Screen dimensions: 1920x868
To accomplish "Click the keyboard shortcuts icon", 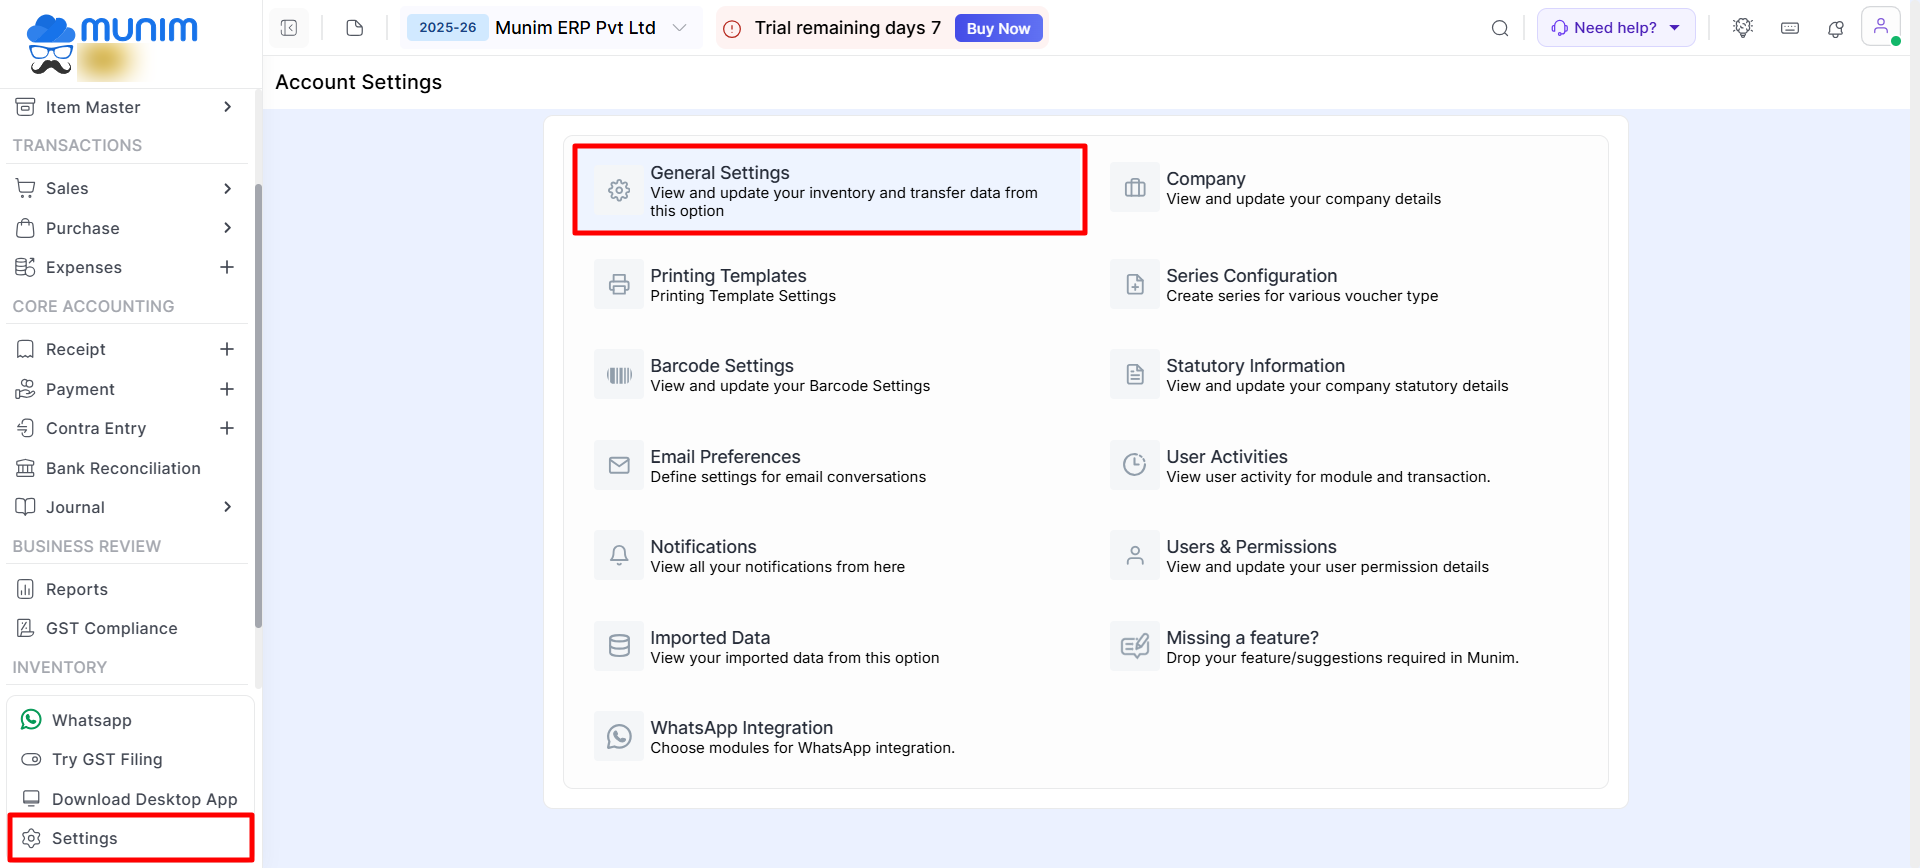I will coord(1790,28).
